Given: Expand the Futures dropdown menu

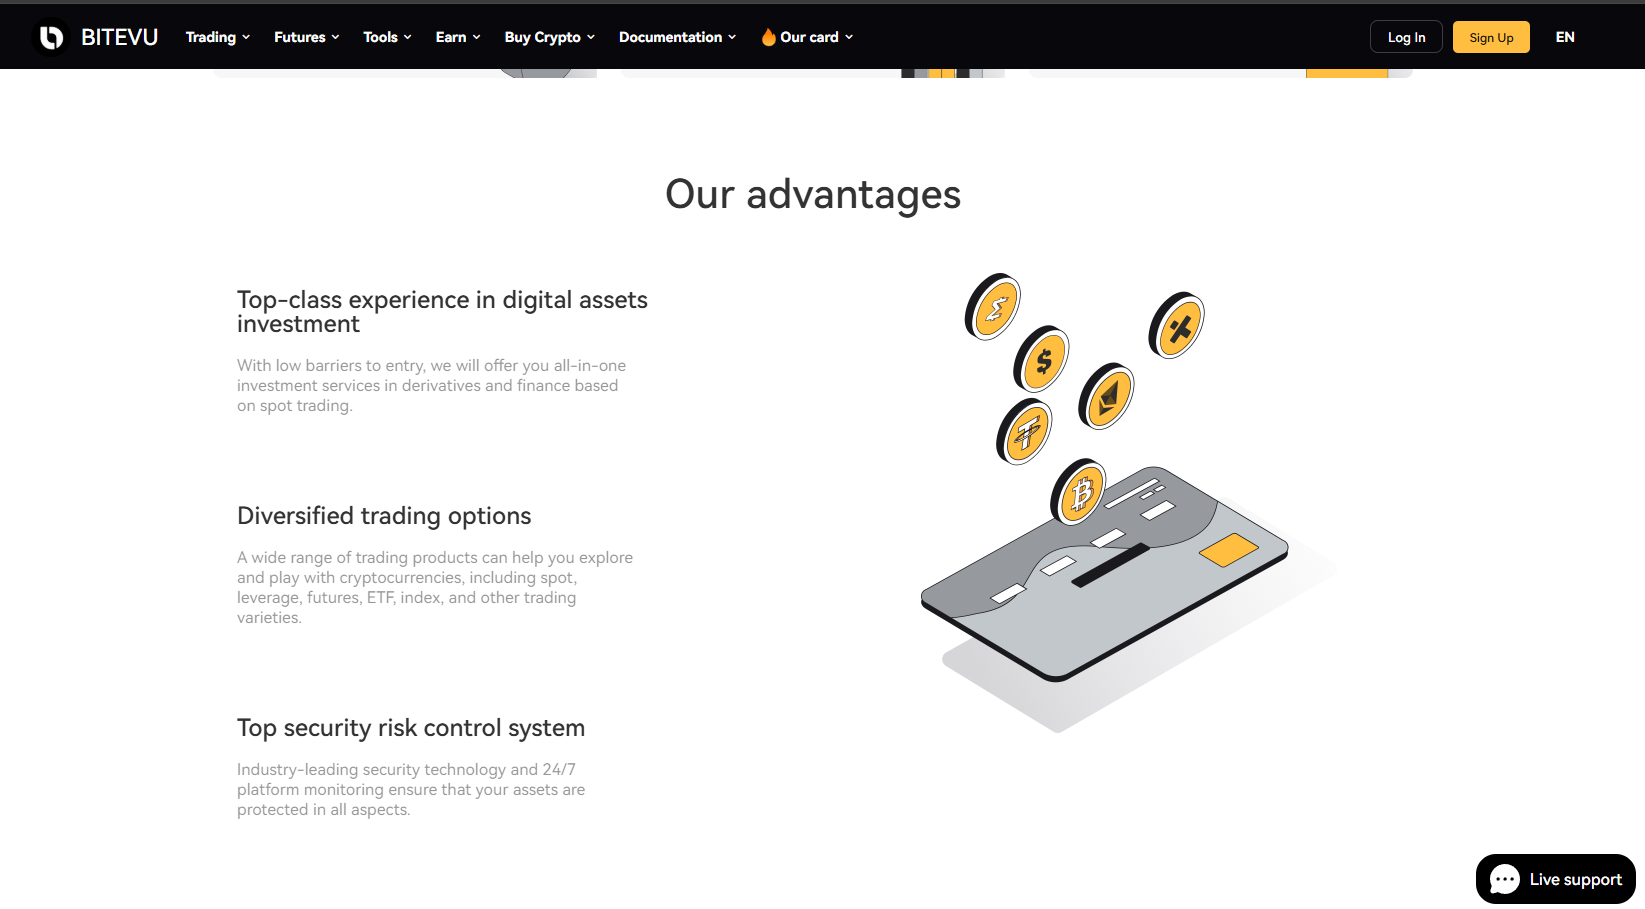Looking at the screenshot, I should click(x=306, y=37).
